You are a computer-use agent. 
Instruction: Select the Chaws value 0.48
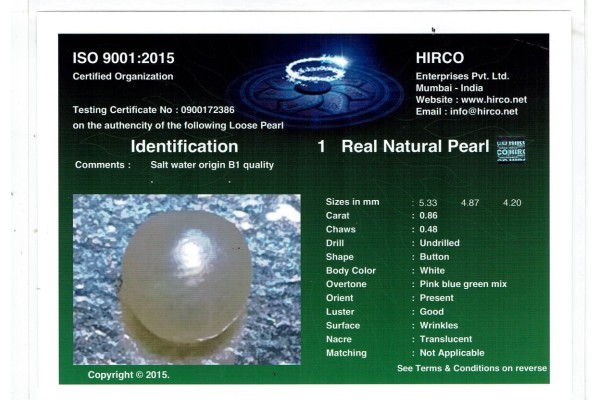tap(428, 229)
